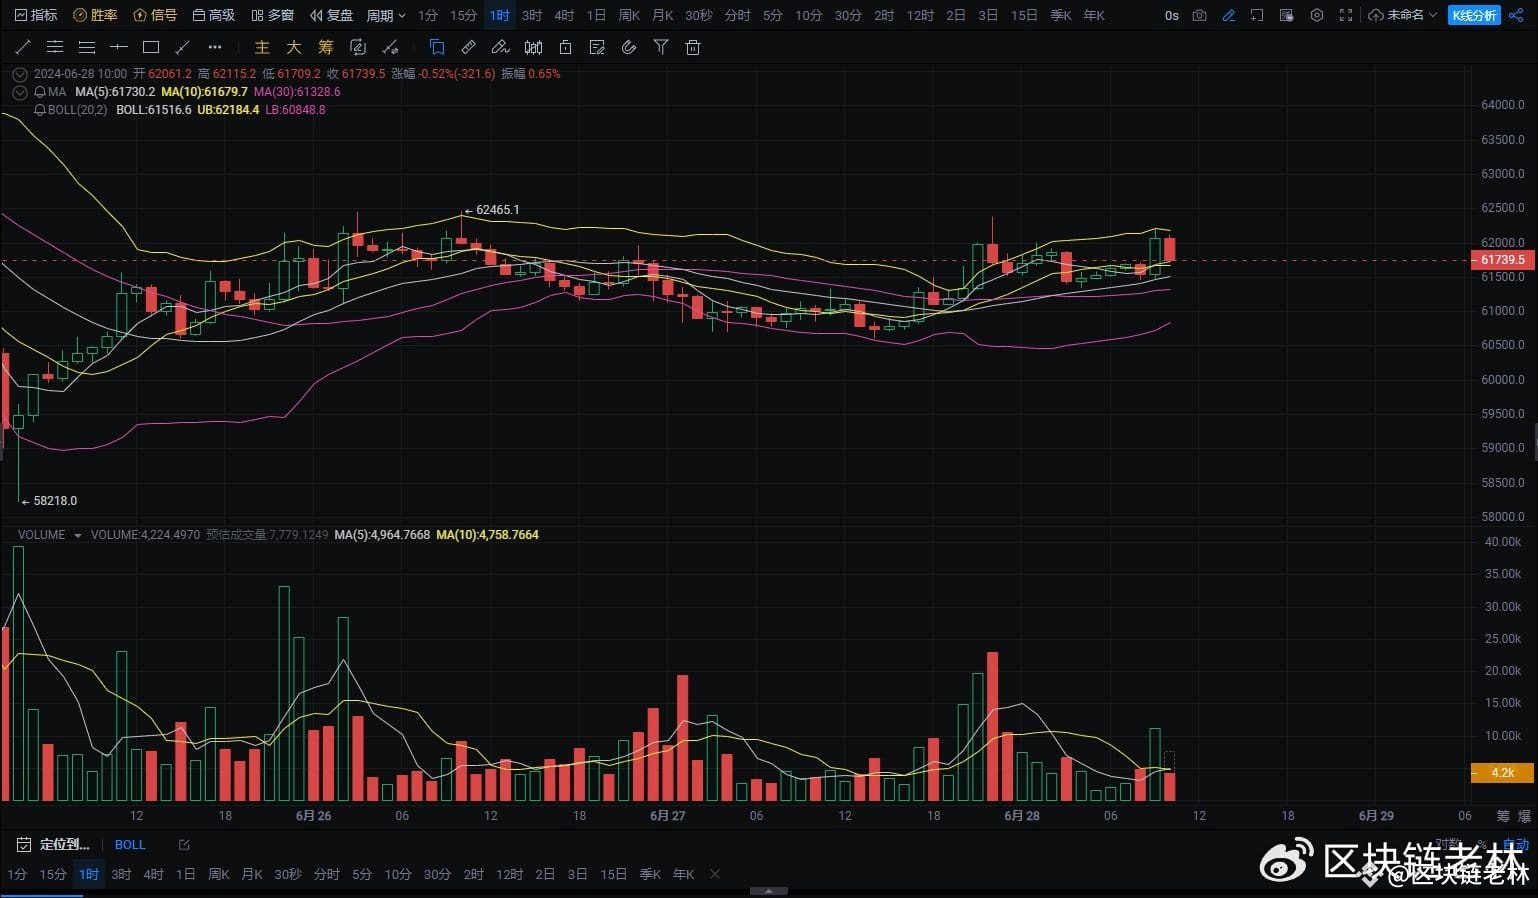Expand the 周期 period dropdown

(x=386, y=15)
